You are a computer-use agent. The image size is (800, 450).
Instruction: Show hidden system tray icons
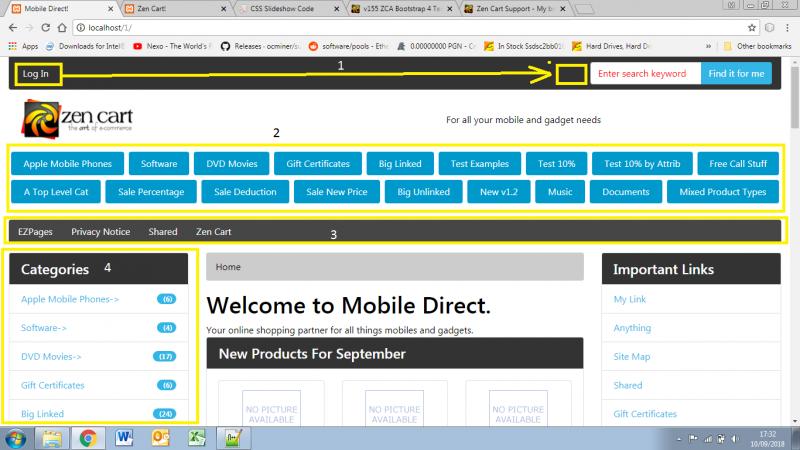679,439
